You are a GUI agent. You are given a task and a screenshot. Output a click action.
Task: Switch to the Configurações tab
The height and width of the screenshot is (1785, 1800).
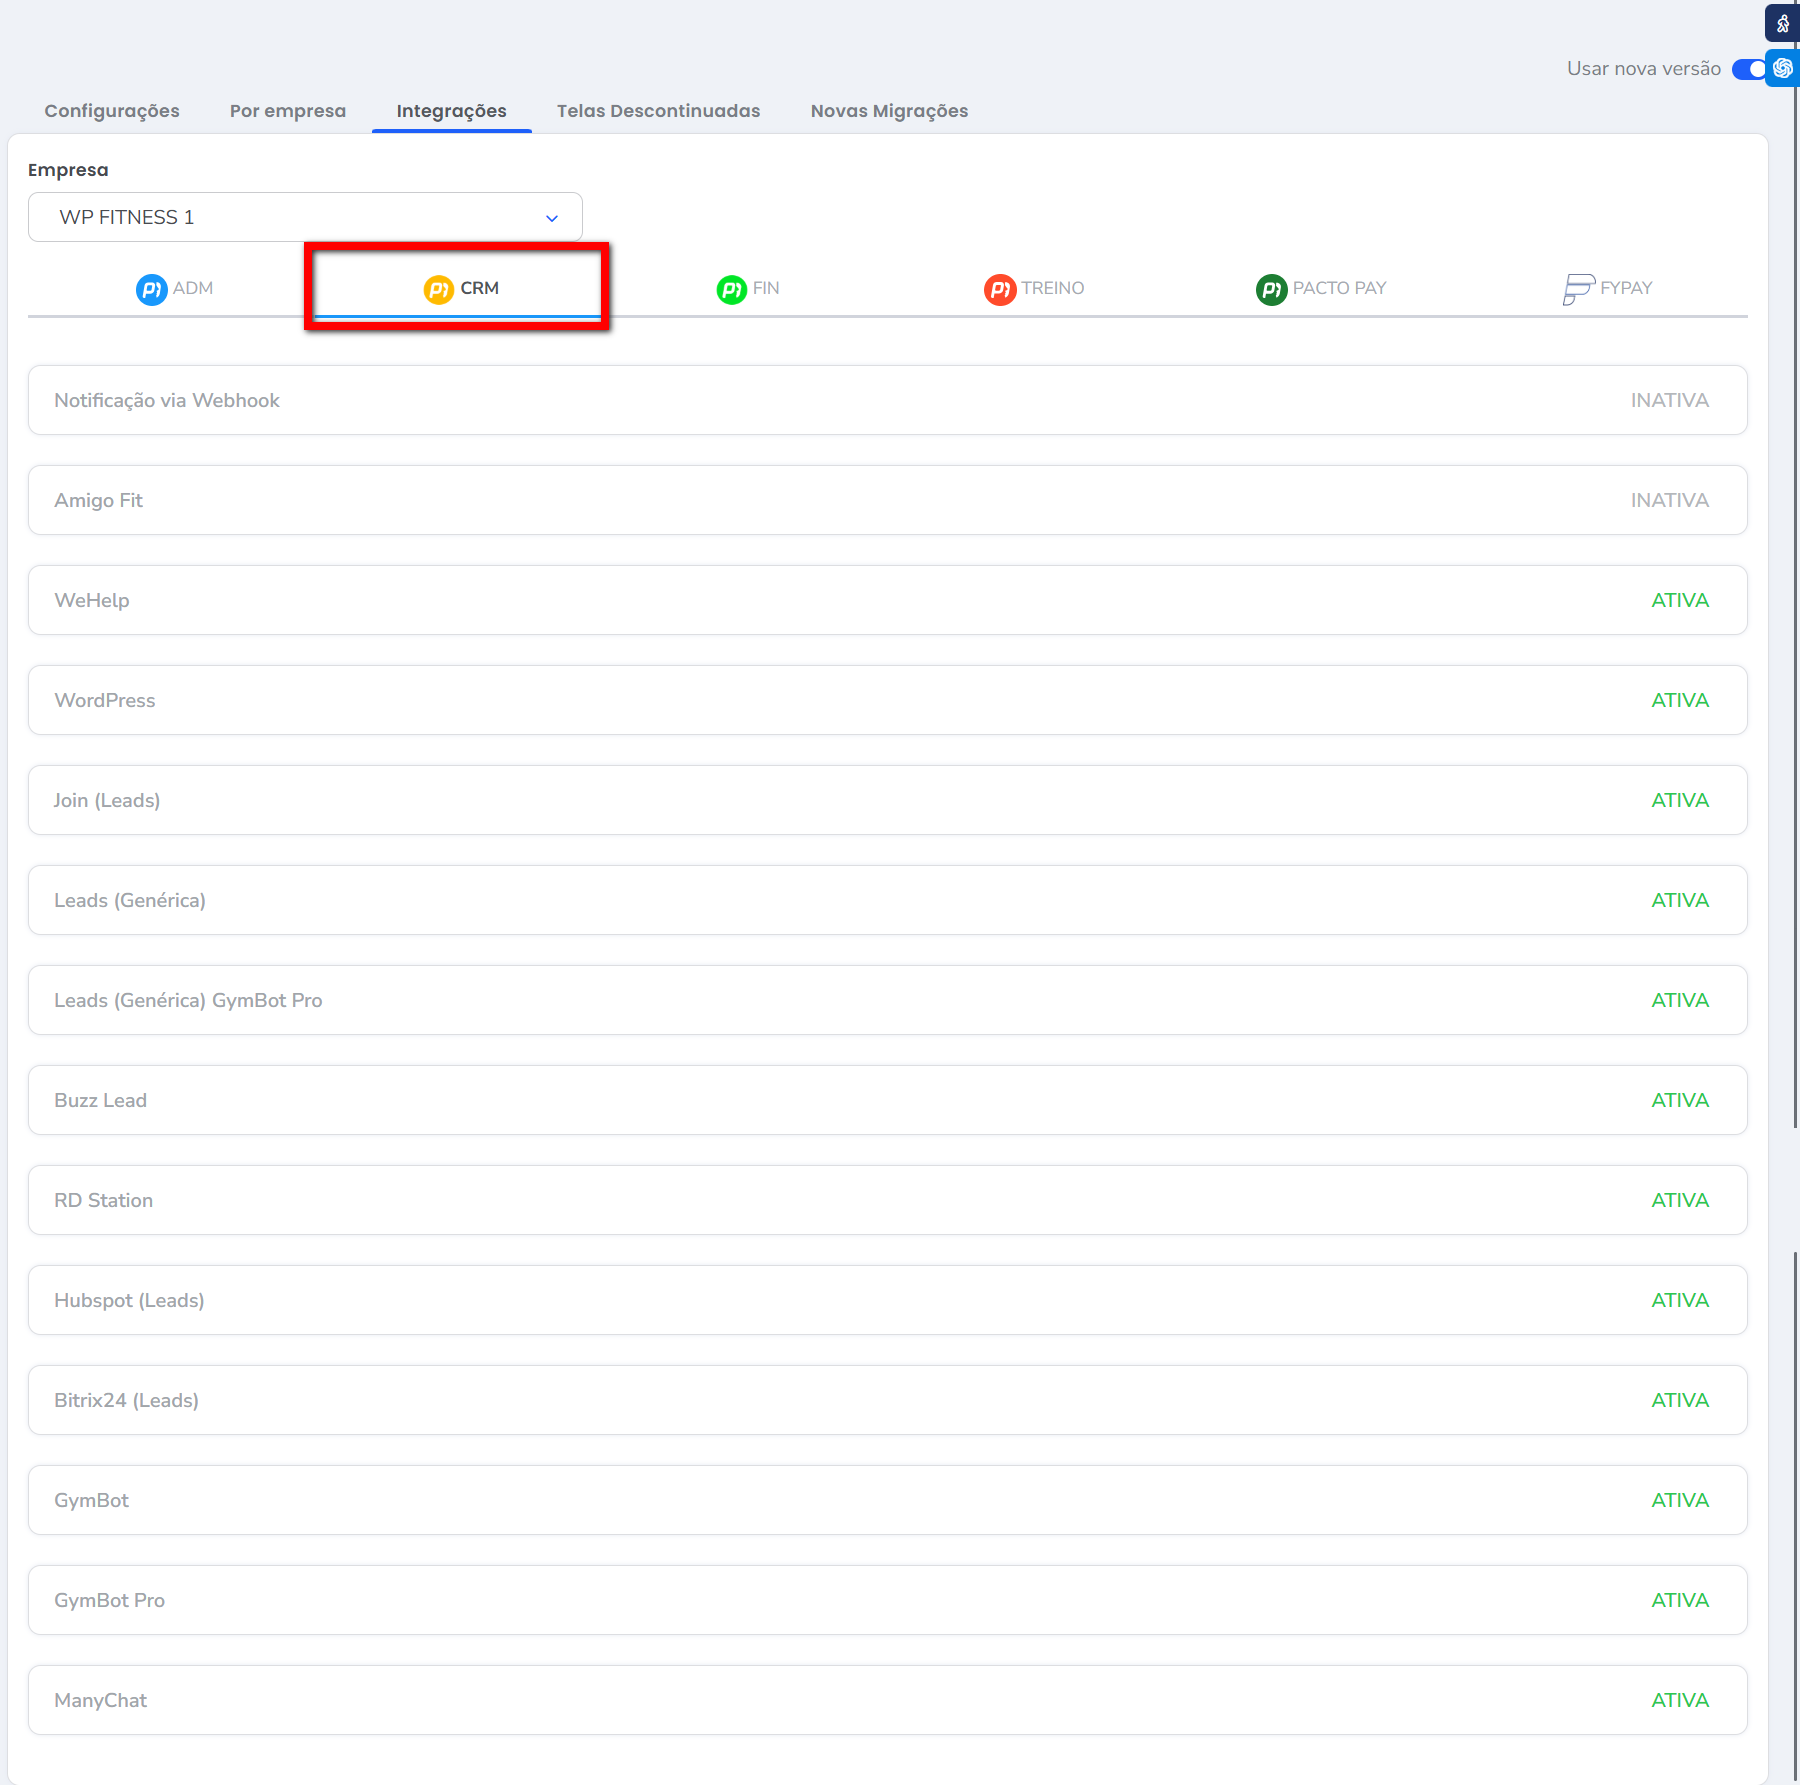coord(112,111)
